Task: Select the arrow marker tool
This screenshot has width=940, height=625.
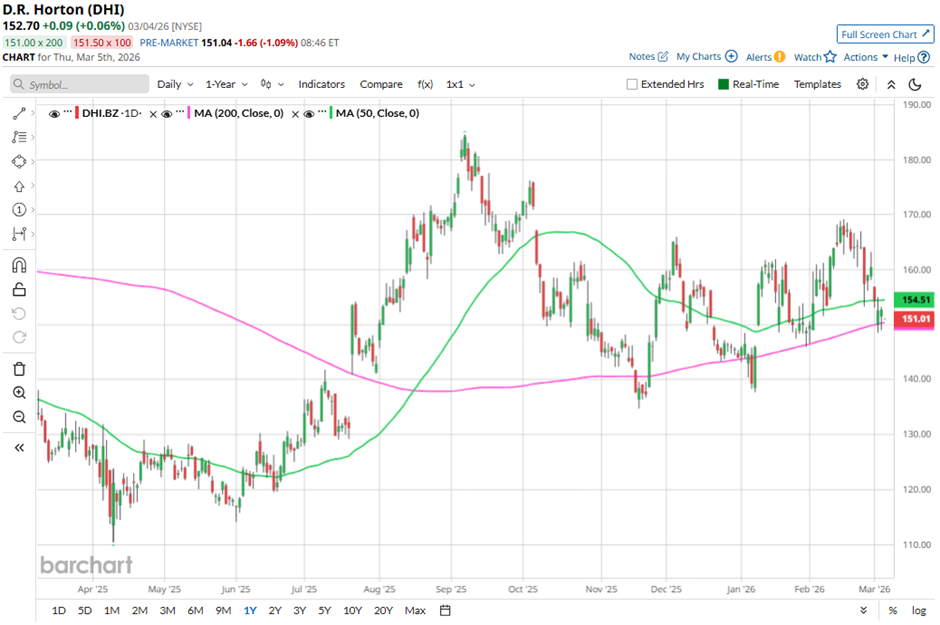Action: point(19,186)
